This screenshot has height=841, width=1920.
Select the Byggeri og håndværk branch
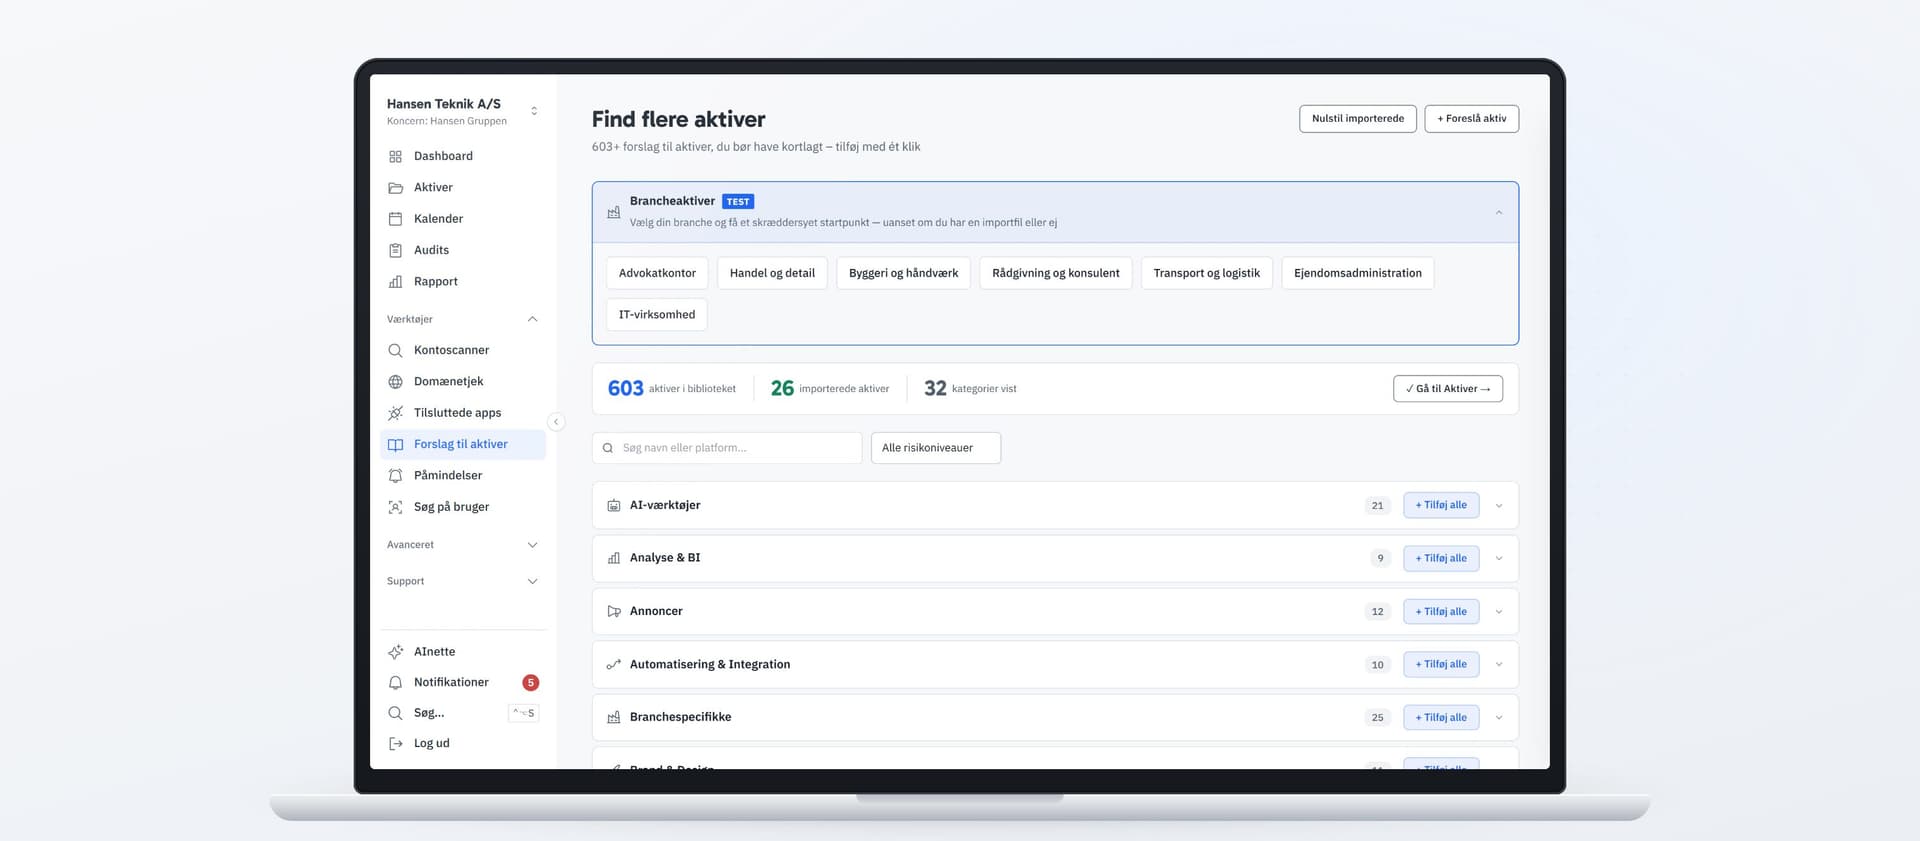coord(903,273)
